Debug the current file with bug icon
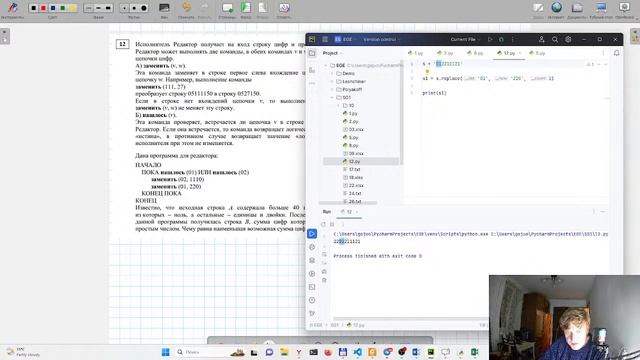 [501, 39]
